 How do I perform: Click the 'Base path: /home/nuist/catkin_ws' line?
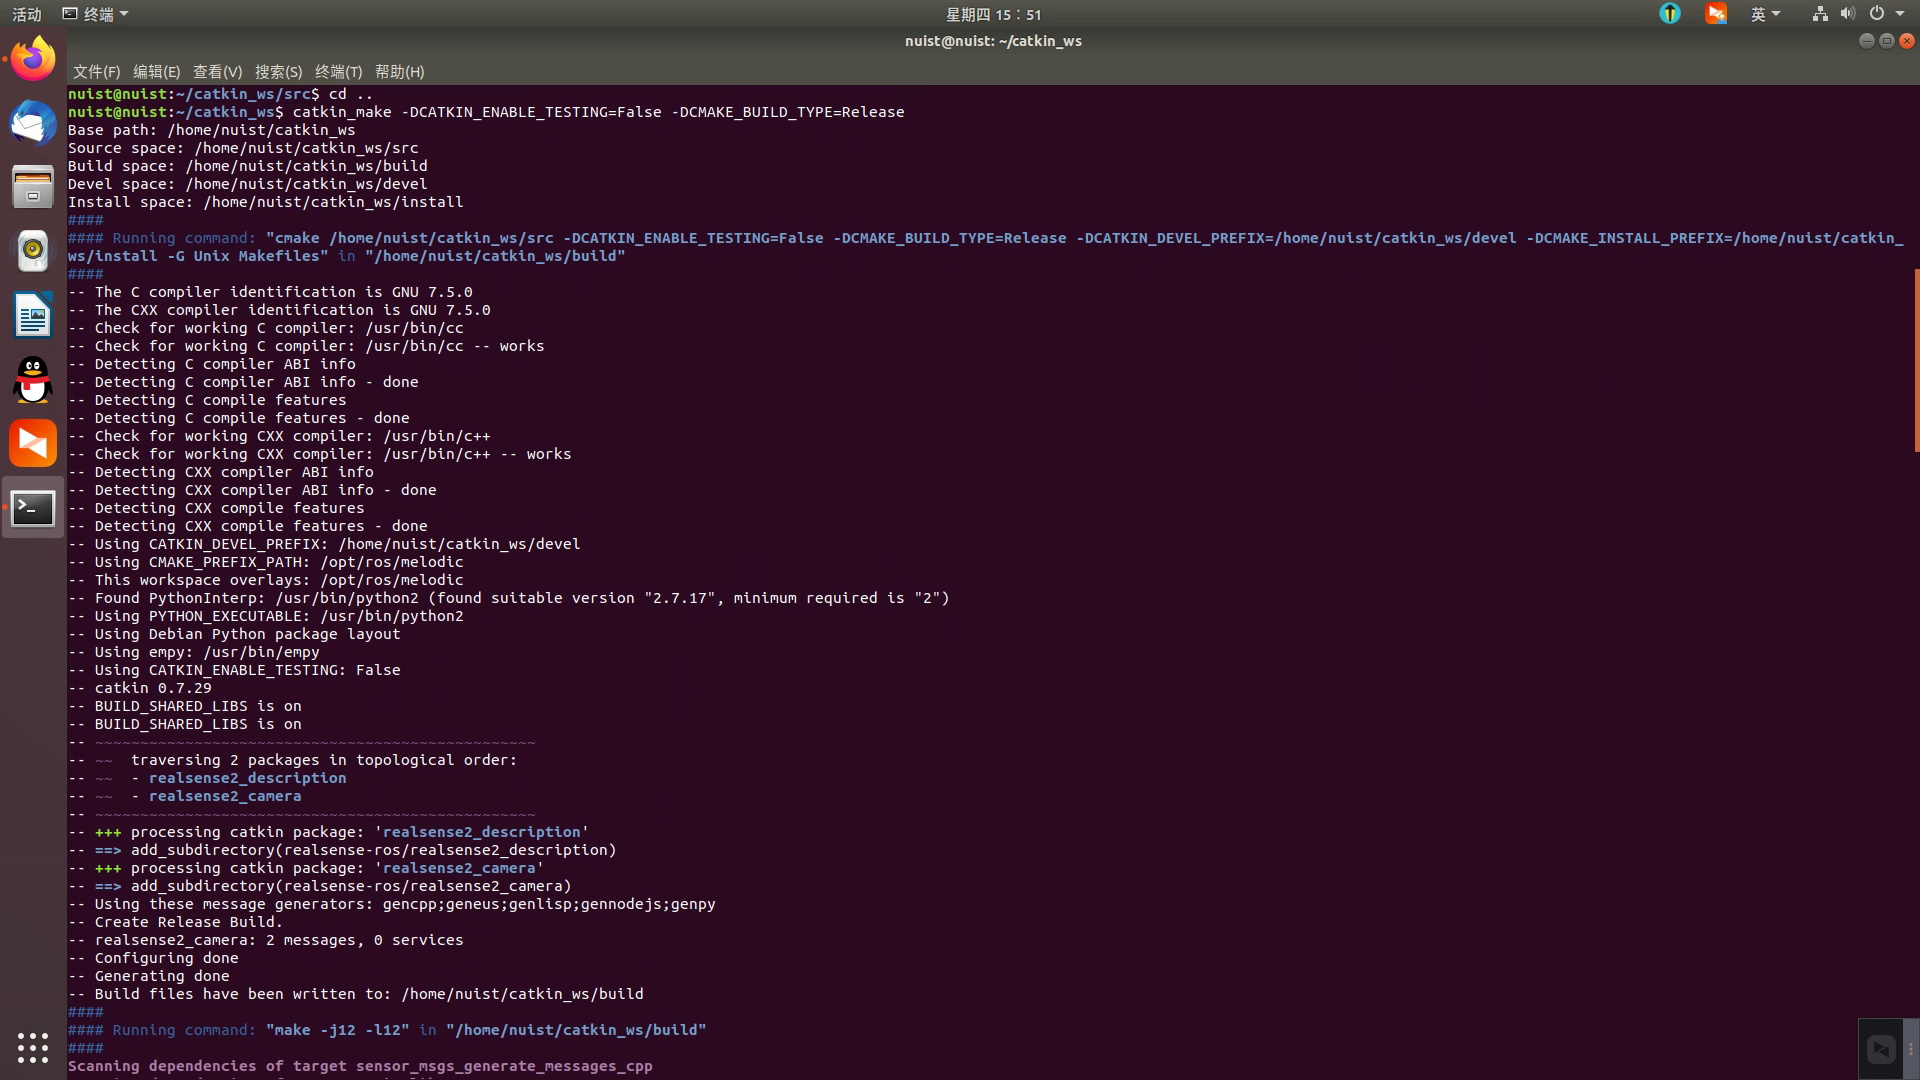click(x=211, y=130)
